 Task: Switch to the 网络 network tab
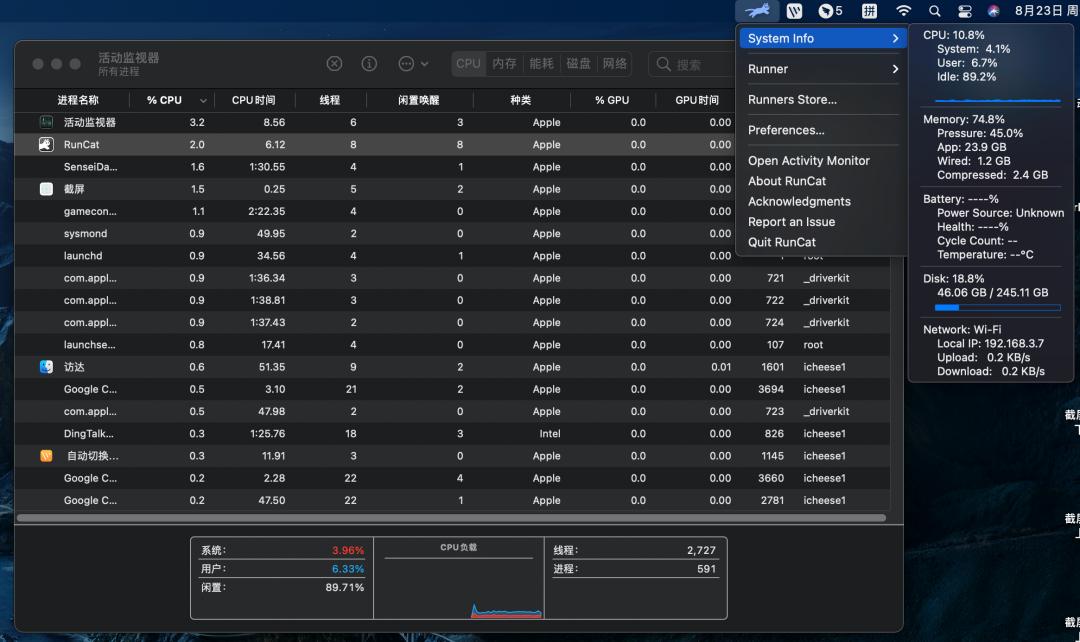tap(615, 64)
